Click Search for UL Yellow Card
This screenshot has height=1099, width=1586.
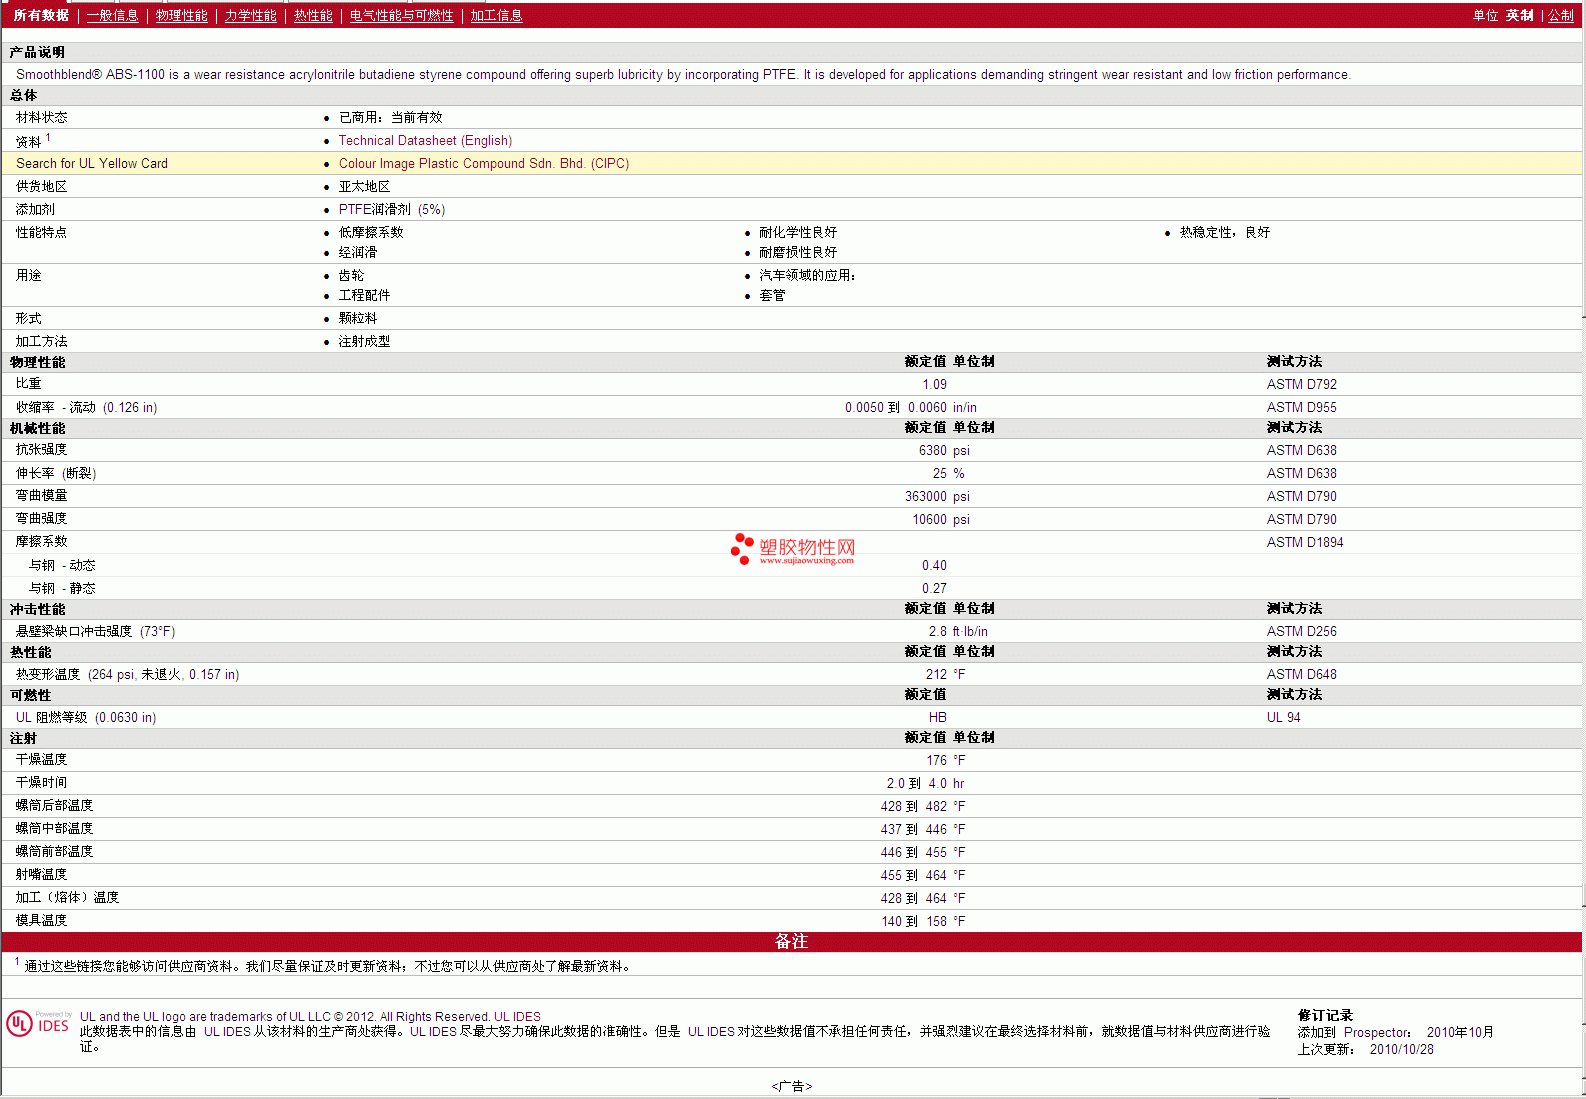click(x=92, y=164)
